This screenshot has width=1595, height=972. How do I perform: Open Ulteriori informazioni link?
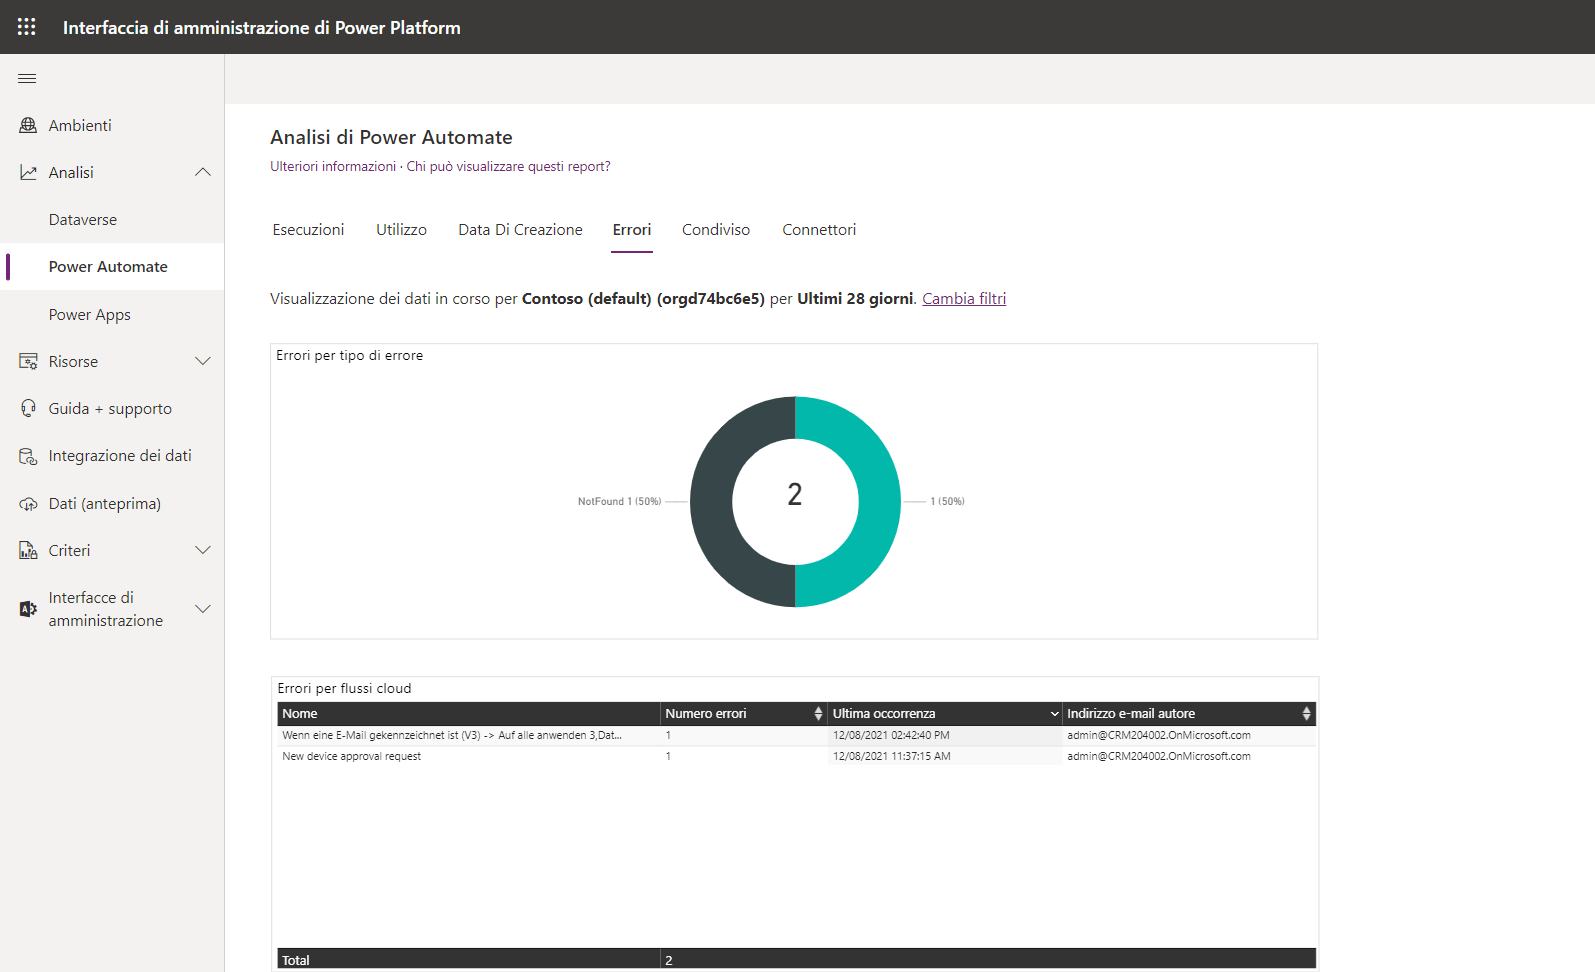tap(333, 166)
